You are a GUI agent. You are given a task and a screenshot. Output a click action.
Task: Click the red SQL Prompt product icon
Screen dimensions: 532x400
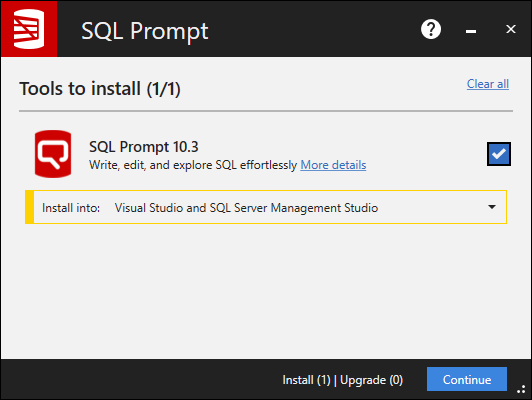[x=53, y=154]
